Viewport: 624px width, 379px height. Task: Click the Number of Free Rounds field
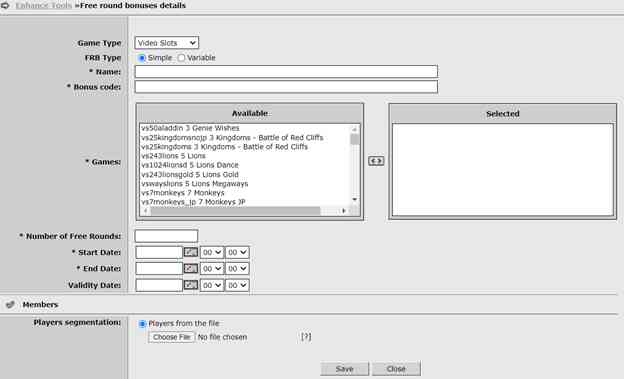tap(166, 236)
